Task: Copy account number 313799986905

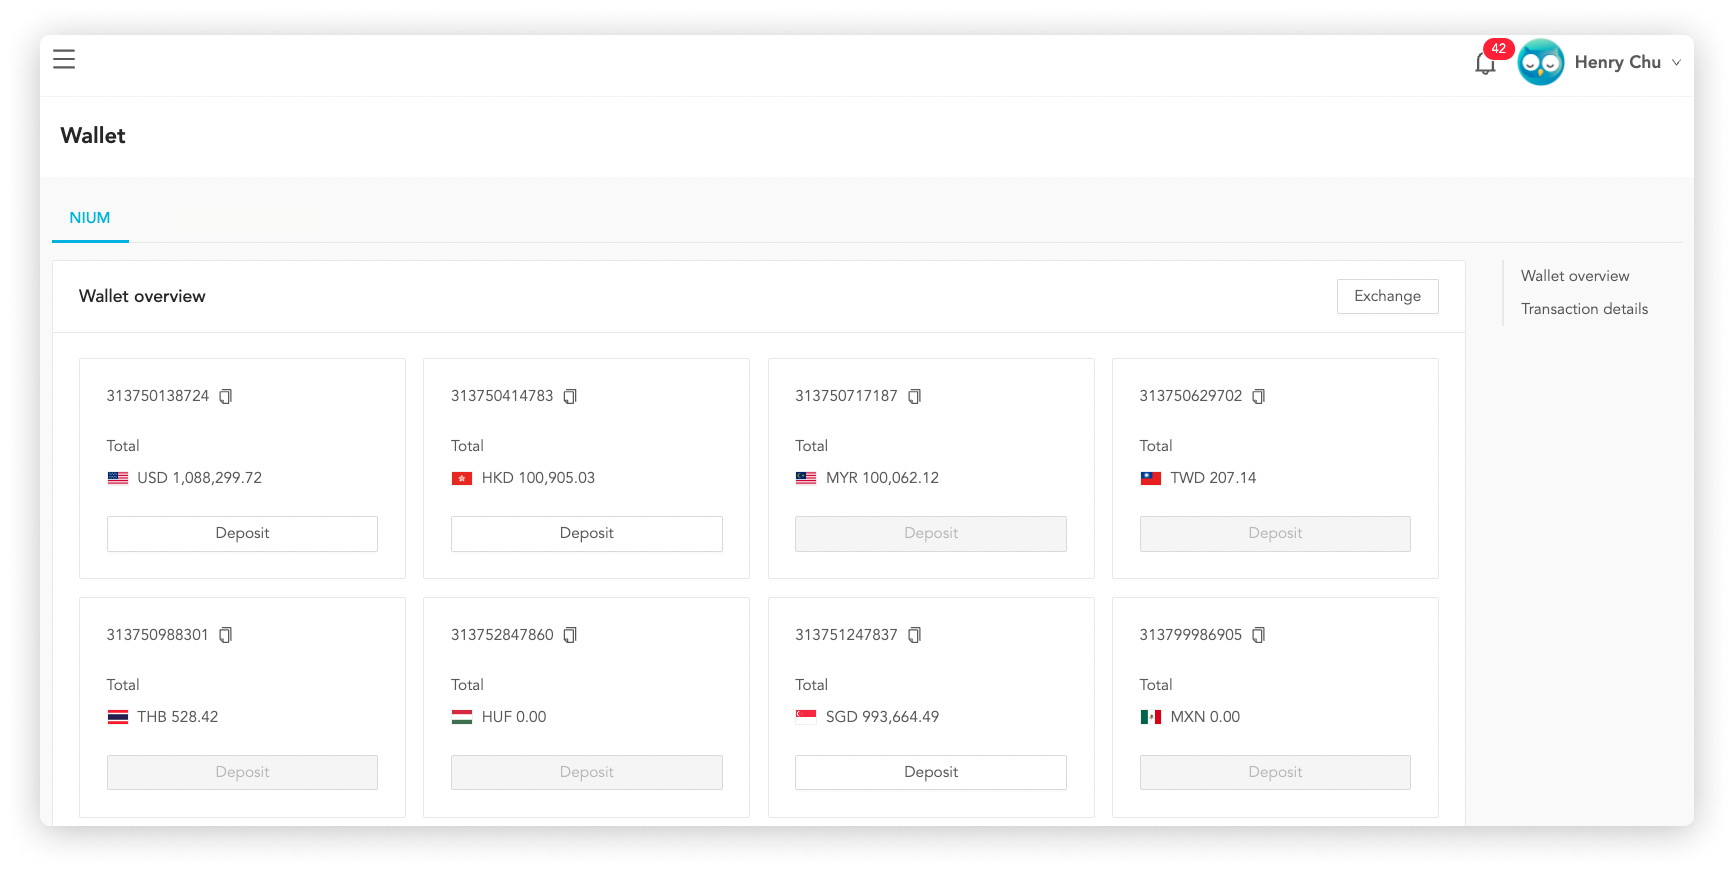Action: (x=1258, y=635)
